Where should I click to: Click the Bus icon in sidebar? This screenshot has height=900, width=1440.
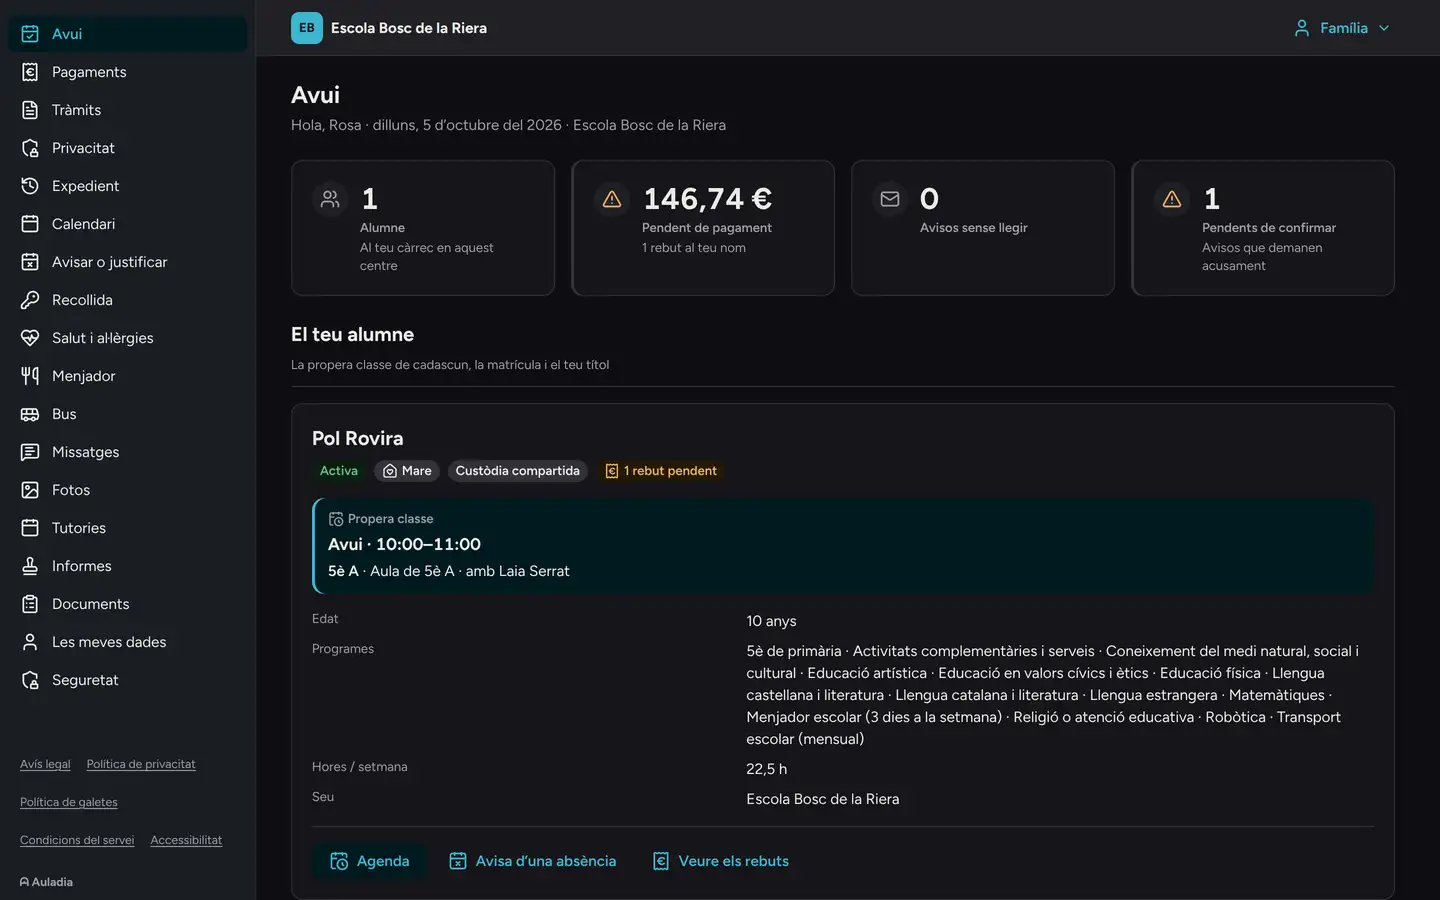[x=30, y=414]
